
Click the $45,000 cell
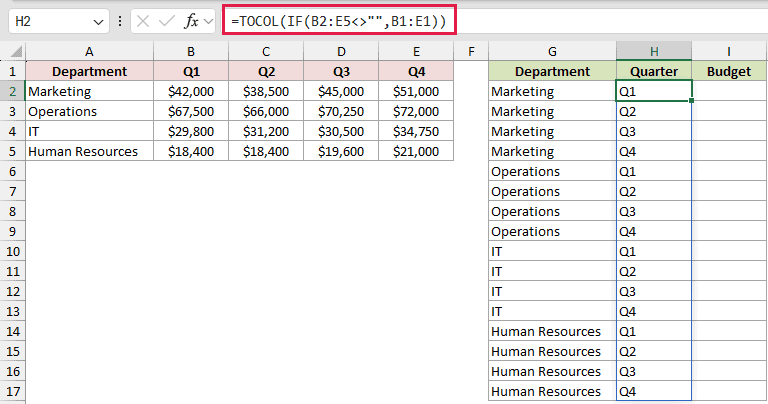341,92
